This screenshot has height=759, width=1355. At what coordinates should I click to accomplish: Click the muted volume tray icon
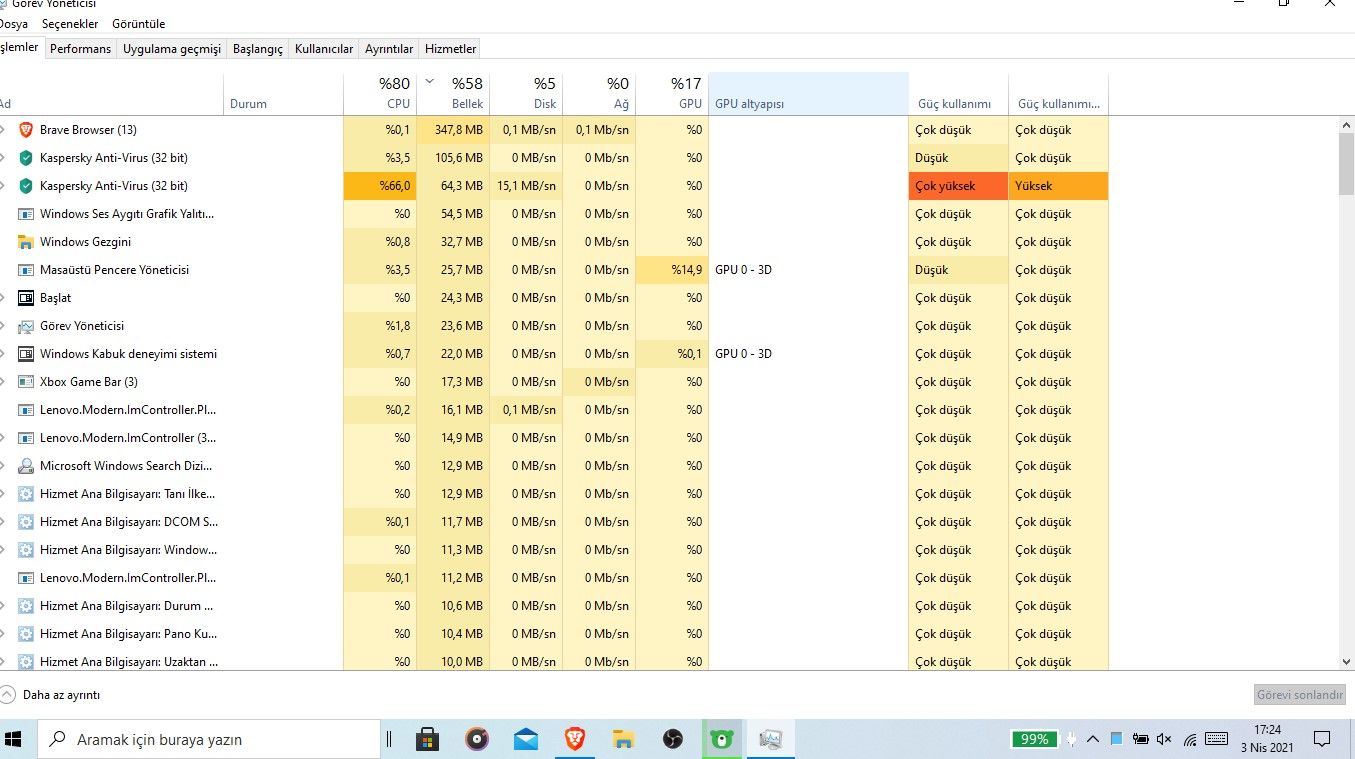1164,739
